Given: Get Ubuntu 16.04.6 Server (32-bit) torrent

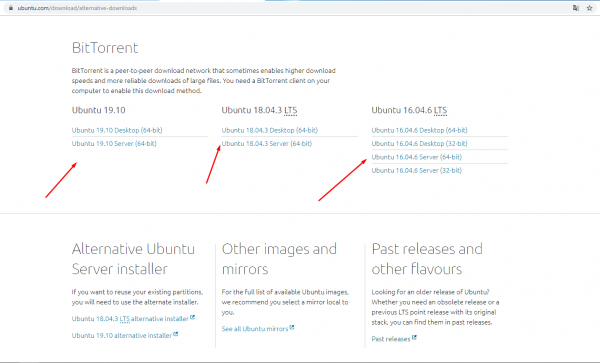Looking at the screenshot, I should click(x=417, y=170).
